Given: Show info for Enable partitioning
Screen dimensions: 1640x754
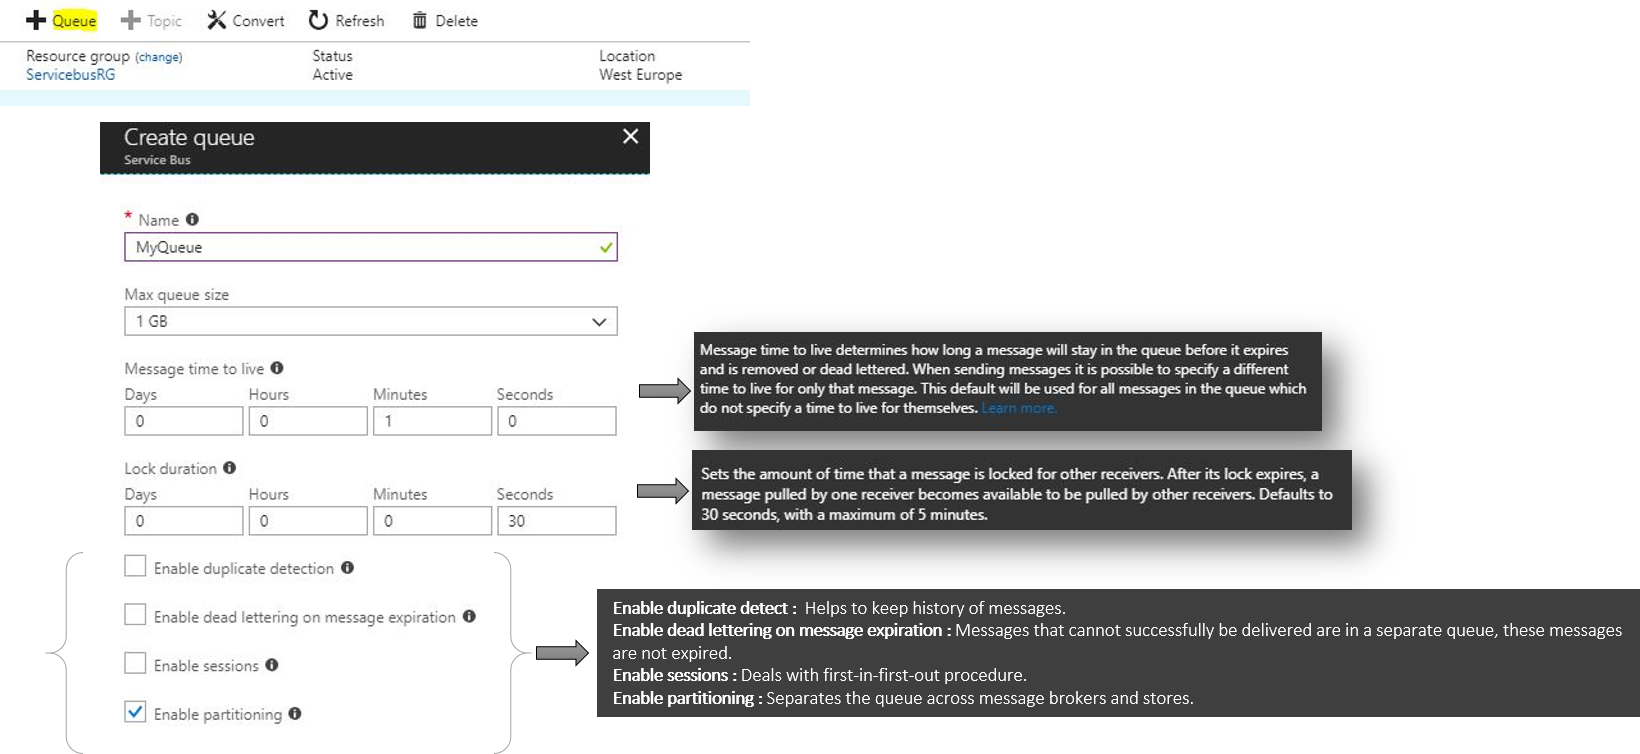Looking at the screenshot, I should pyautogui.click(x=295, y=713).
